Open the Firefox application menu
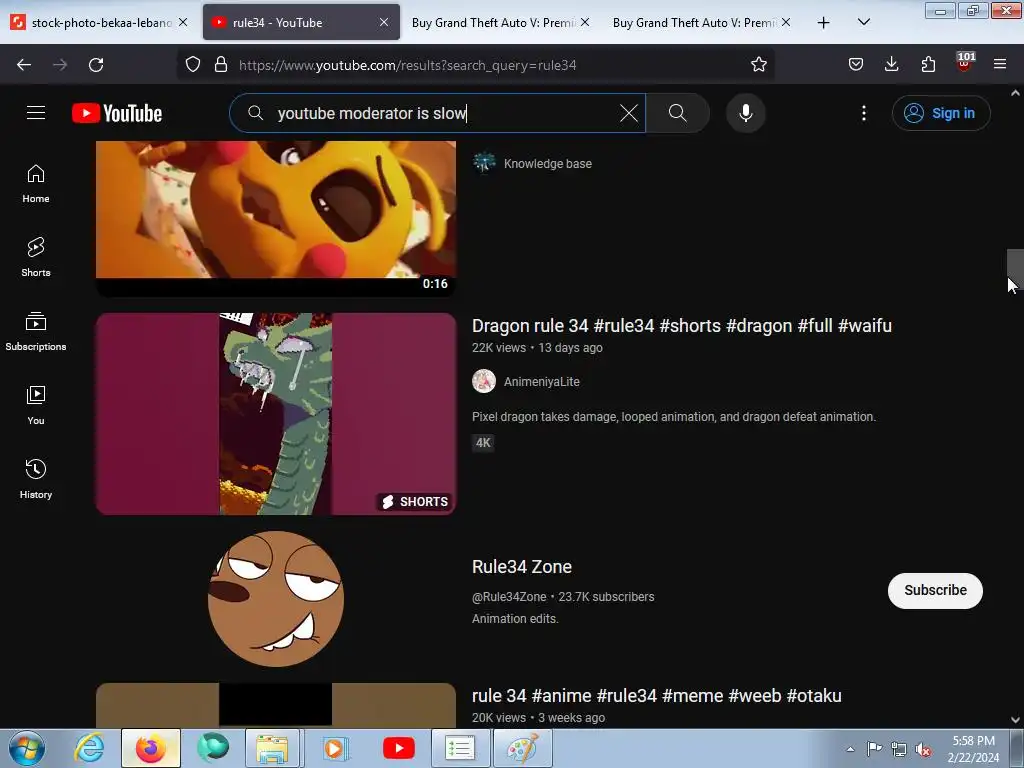The width and height of the screenshot is (1024, 768). pos(1000,65)
